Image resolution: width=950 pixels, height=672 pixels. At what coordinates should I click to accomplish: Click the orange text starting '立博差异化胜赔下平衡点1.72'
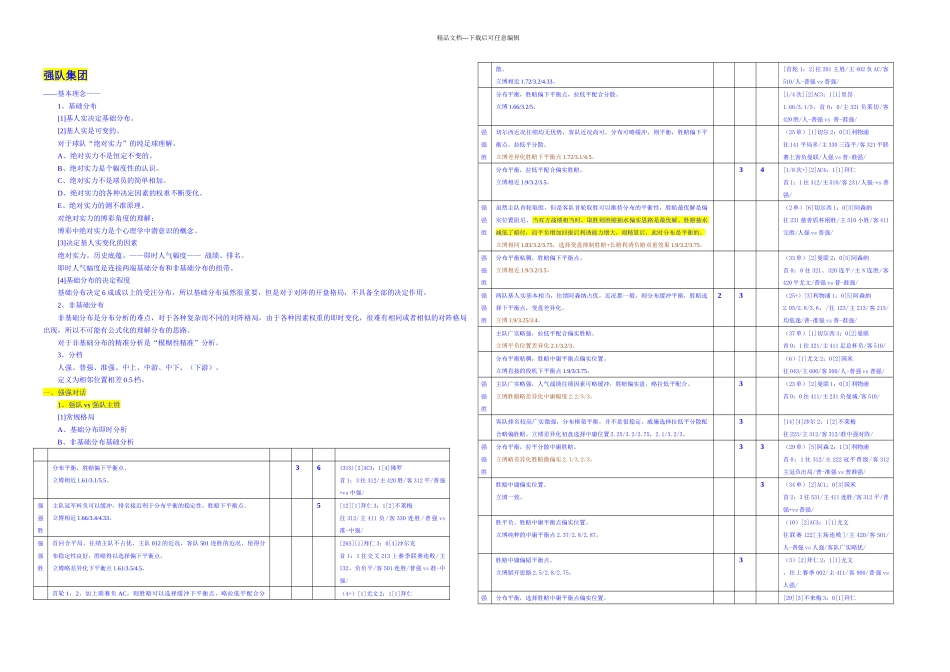point(545,157)
